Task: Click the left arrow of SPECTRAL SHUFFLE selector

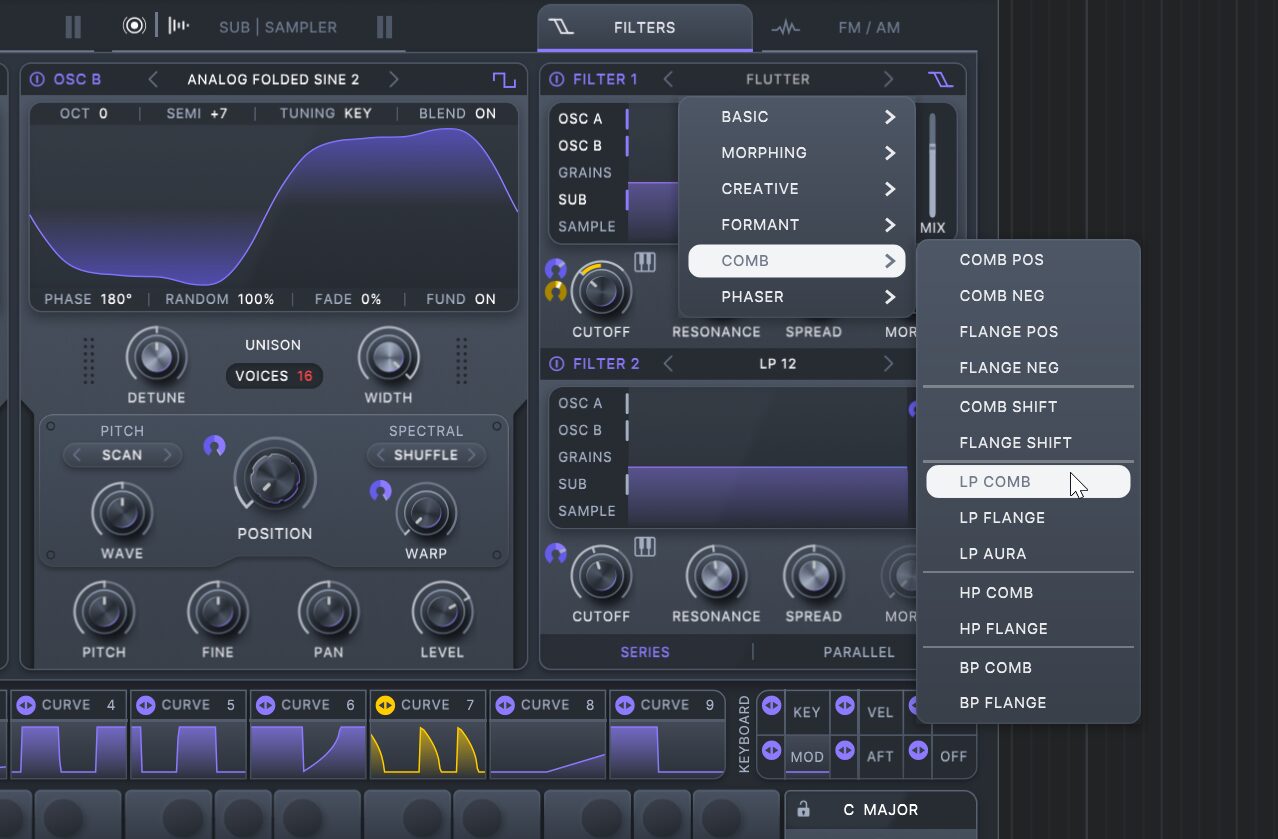Action: pos(380,455)
